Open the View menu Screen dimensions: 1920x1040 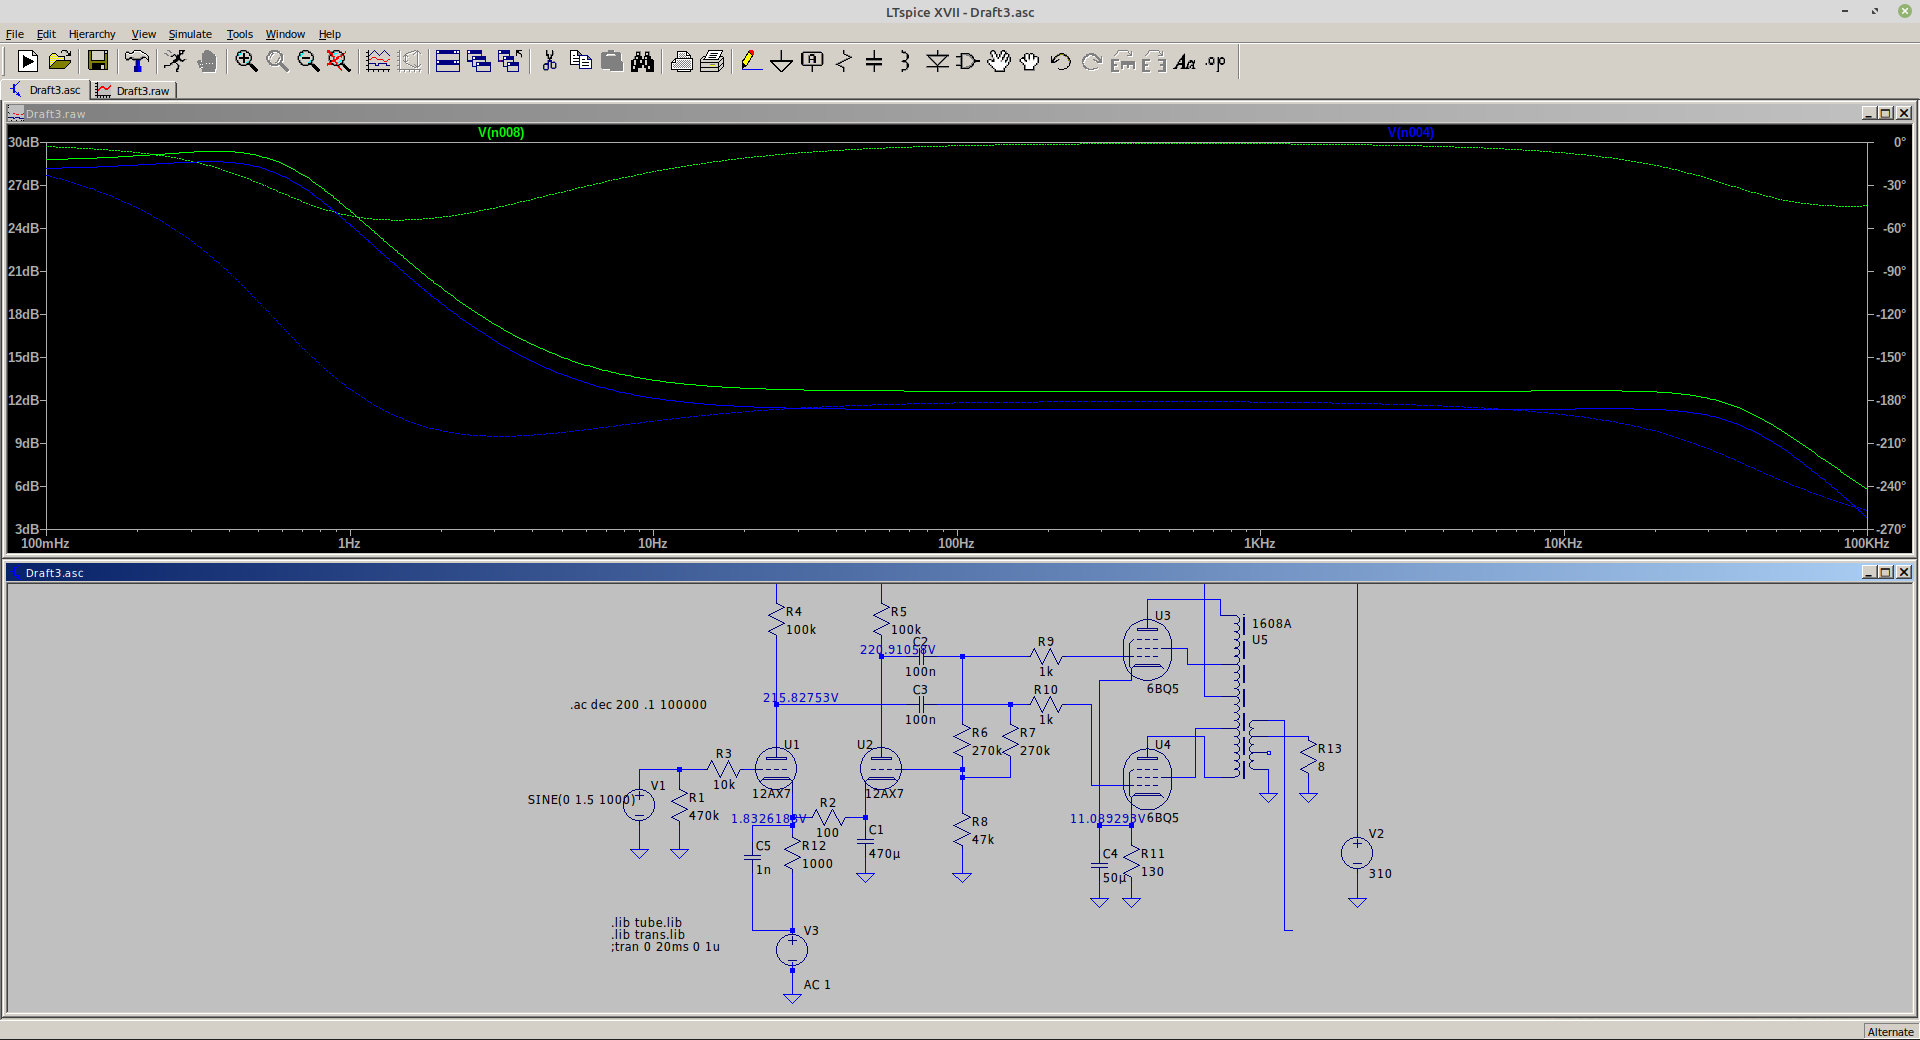click(x=144, y=34)
